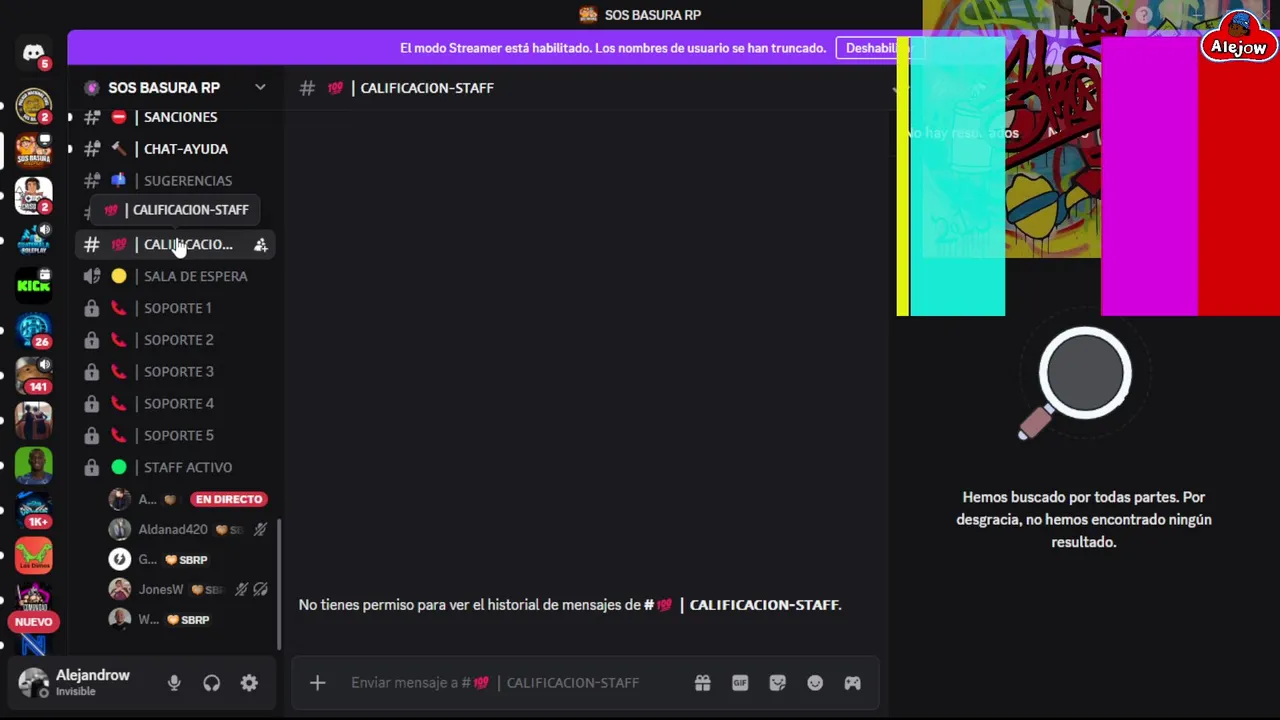The width and height of the screenshot is (1280, 720).
Task: Open User Settings gear
Action: (x=249, y=683)
